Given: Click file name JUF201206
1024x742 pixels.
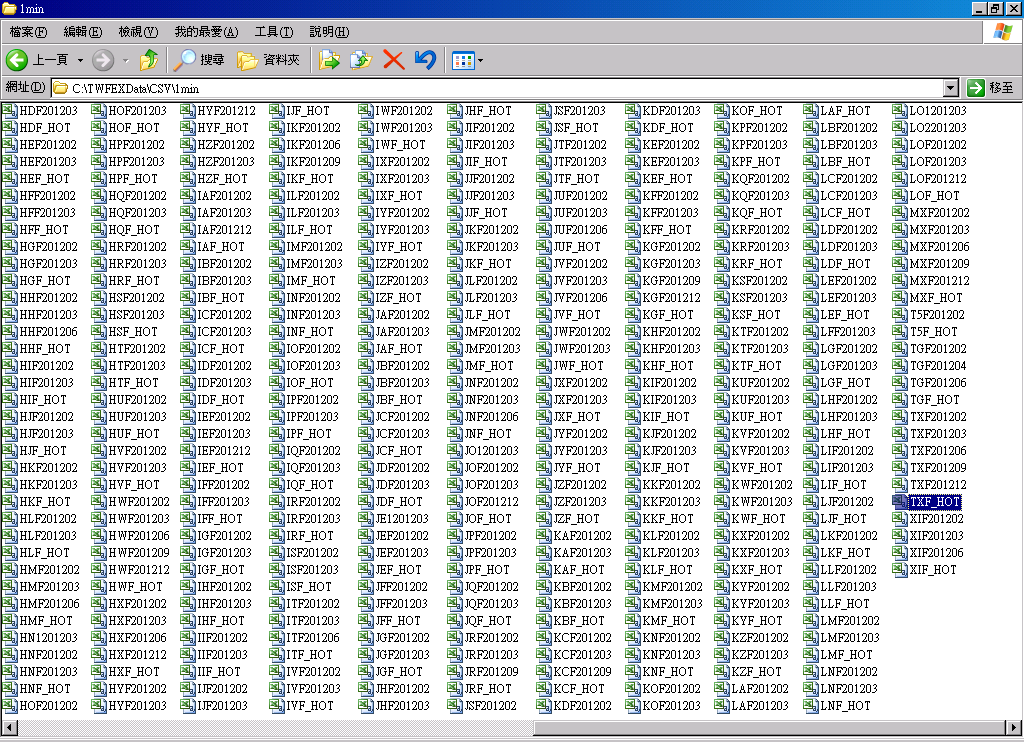Looking at the screenshot, I should click(580, 229).
